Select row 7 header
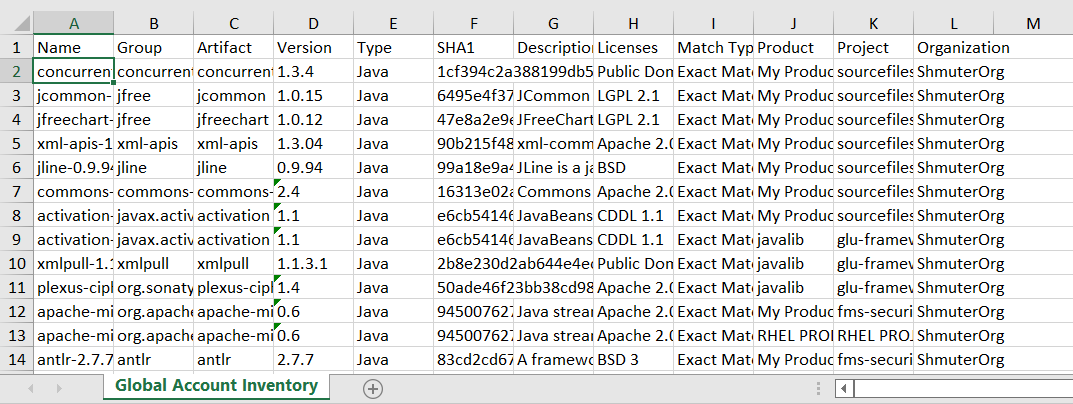The width and height of the screenshot is (1073, 404). (16, 191)
